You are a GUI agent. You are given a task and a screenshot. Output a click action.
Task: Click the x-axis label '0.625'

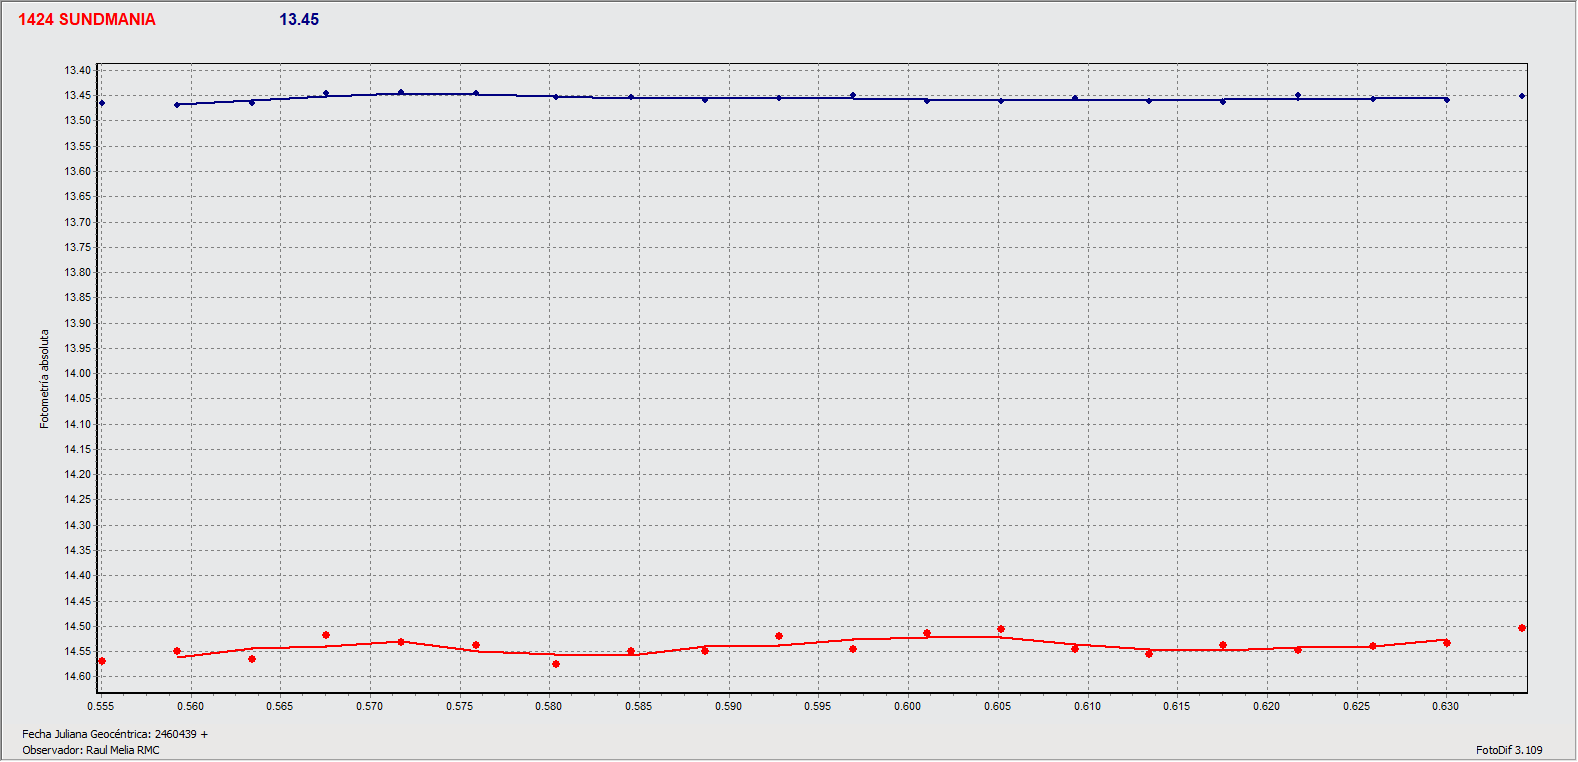click(1357, 706)
